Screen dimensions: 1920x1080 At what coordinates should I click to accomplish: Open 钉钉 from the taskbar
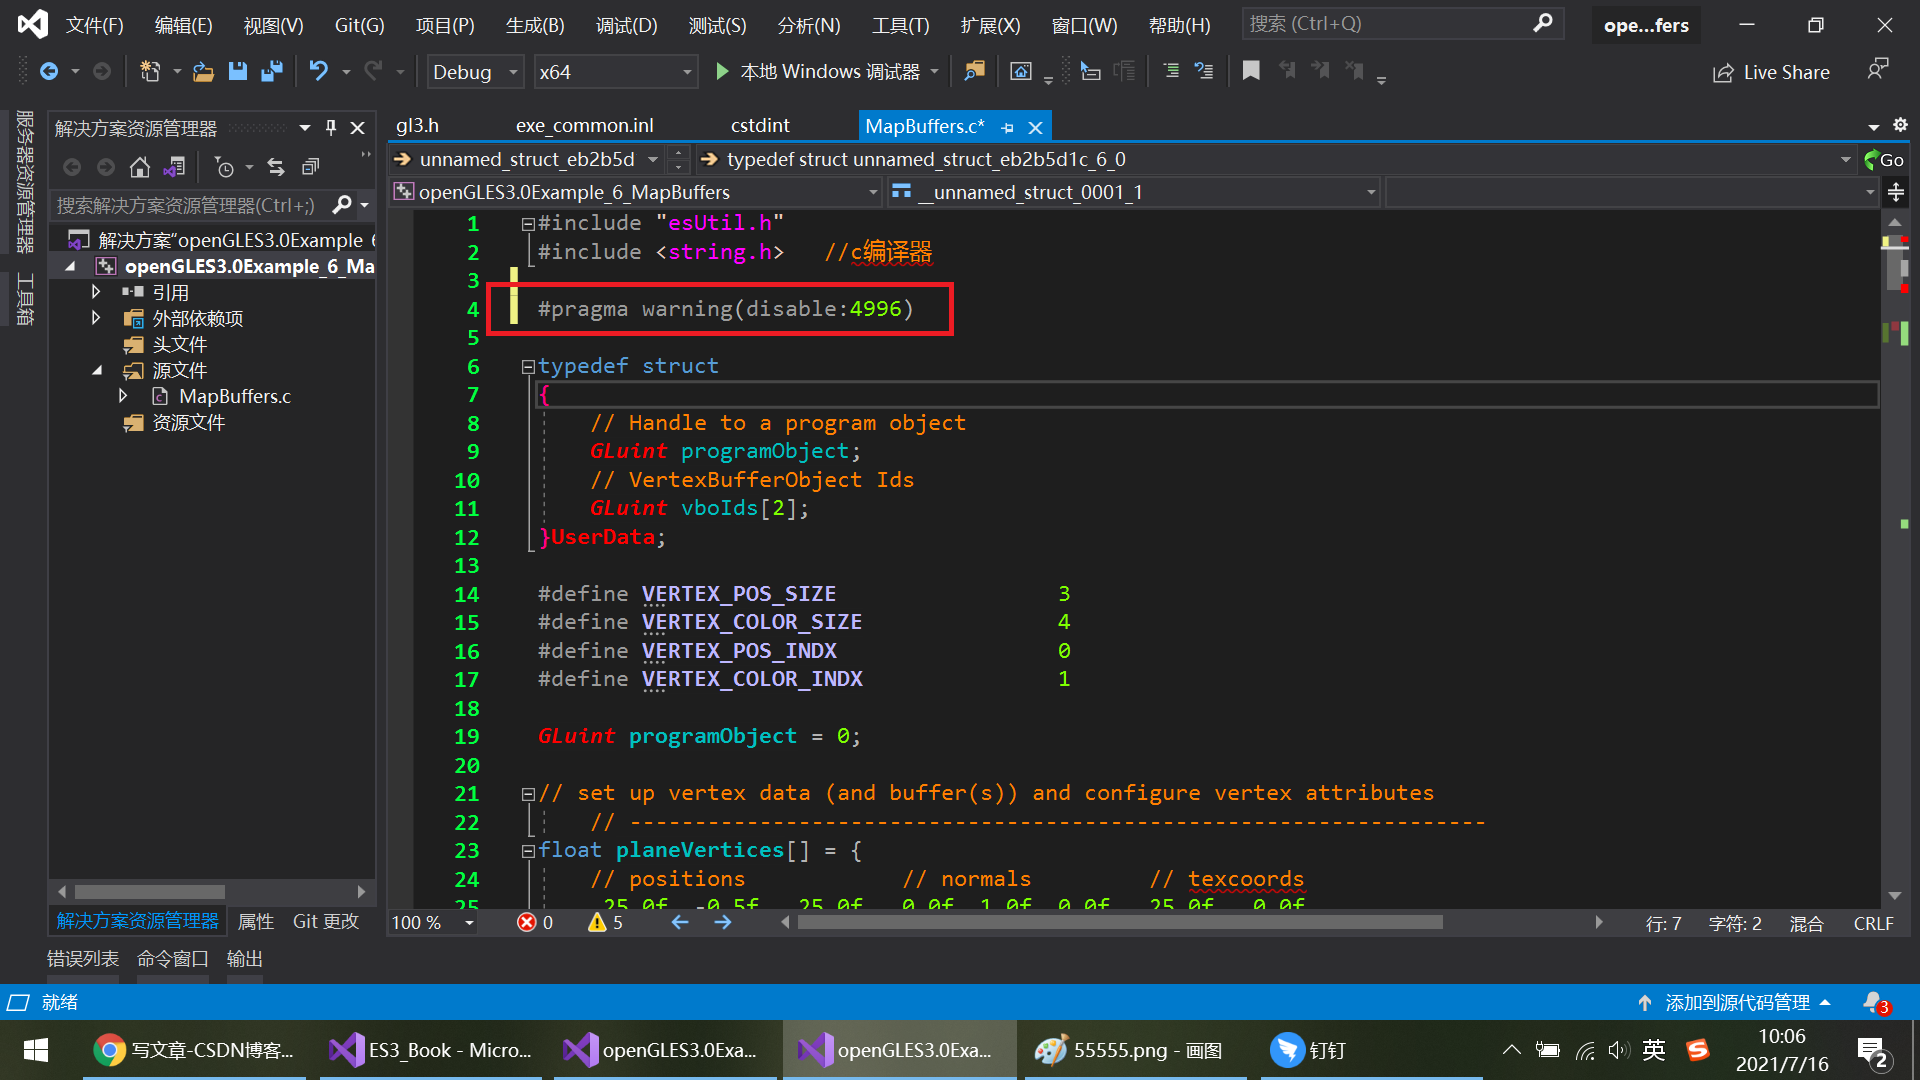point(1310,1050)
